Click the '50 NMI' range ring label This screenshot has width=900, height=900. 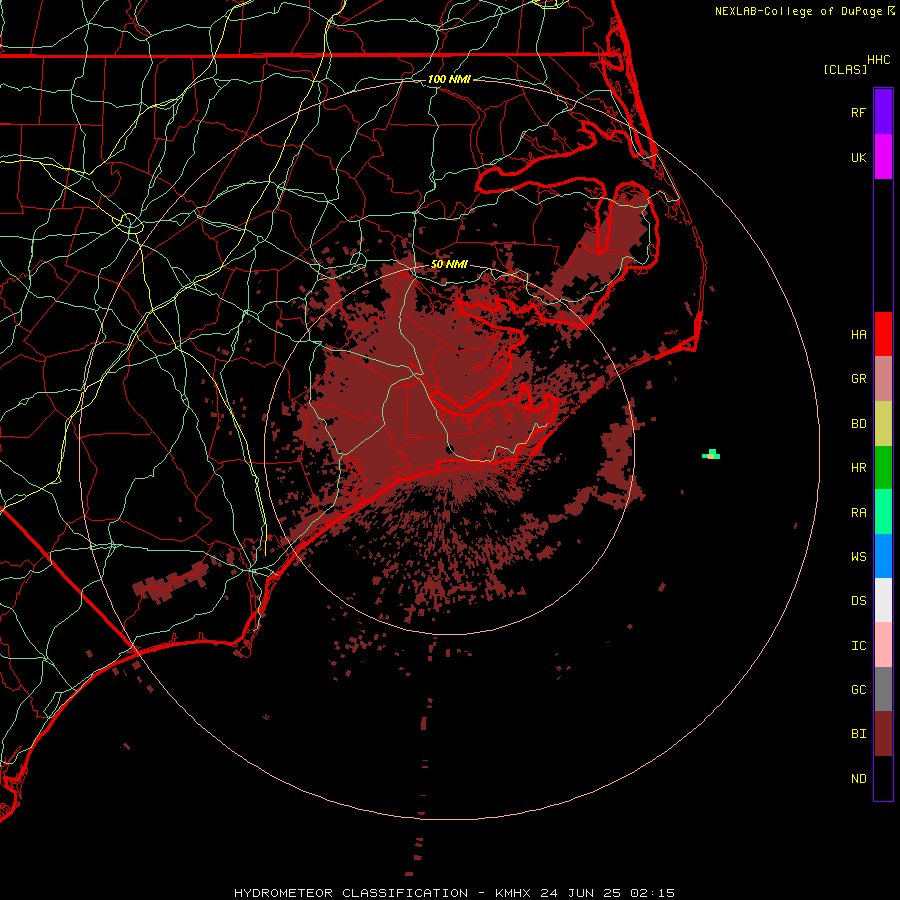[x=449, y=265]
